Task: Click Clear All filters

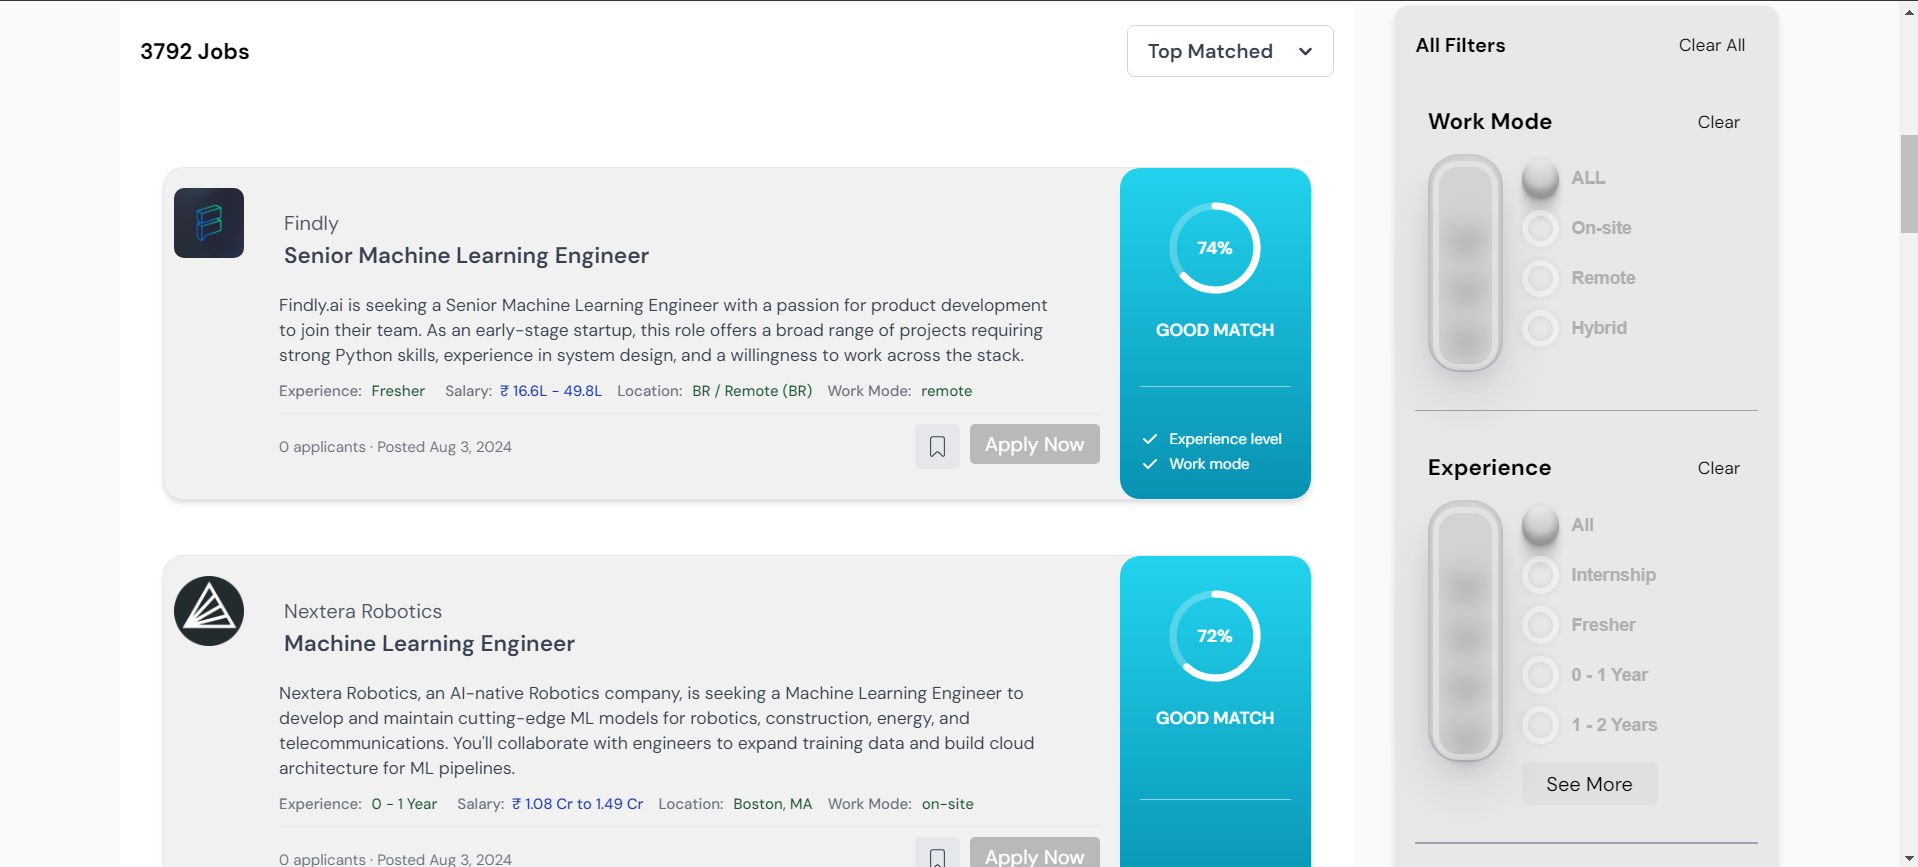Action: pos(1711,45)
